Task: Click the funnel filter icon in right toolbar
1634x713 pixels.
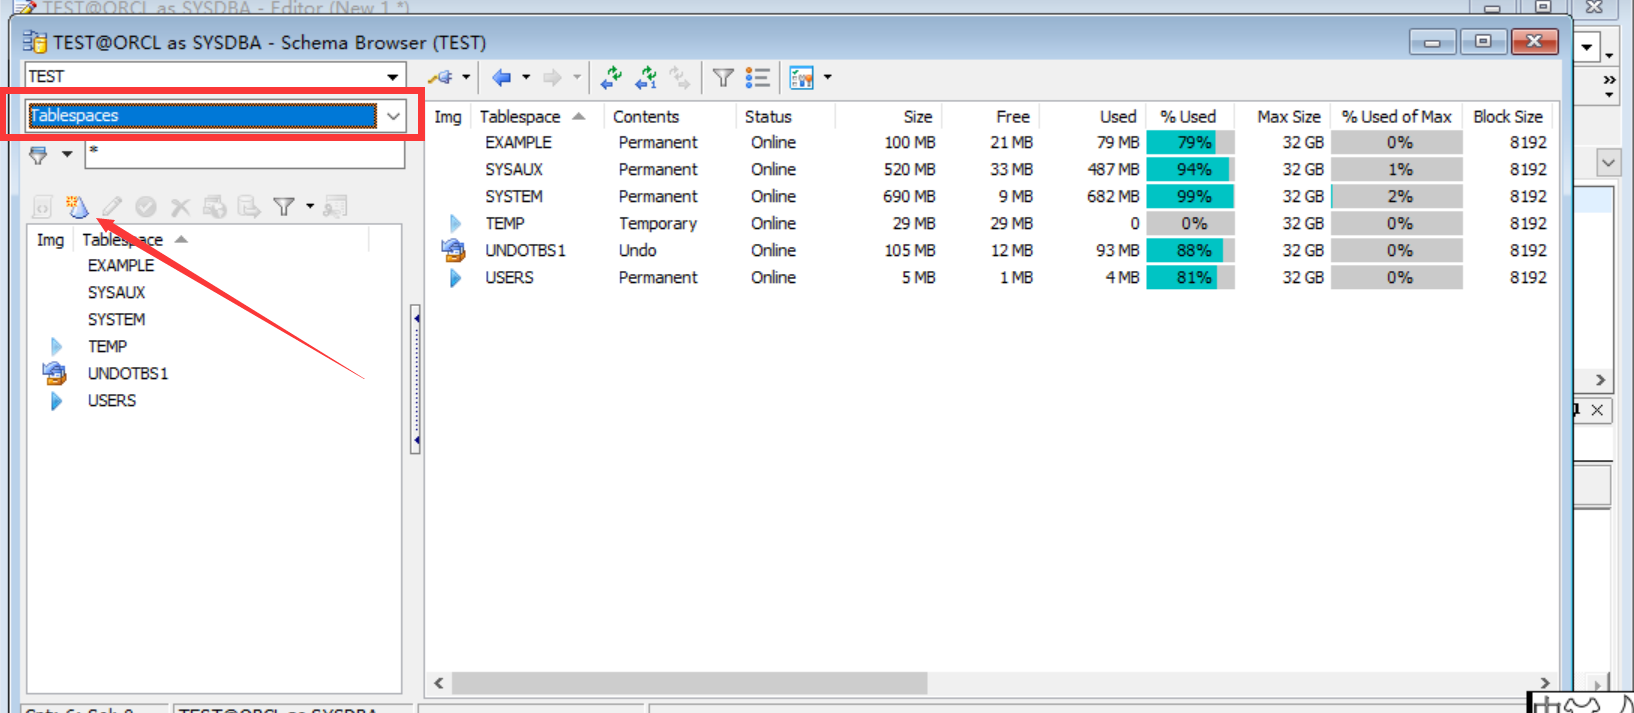Action: (x=723, y=77)
